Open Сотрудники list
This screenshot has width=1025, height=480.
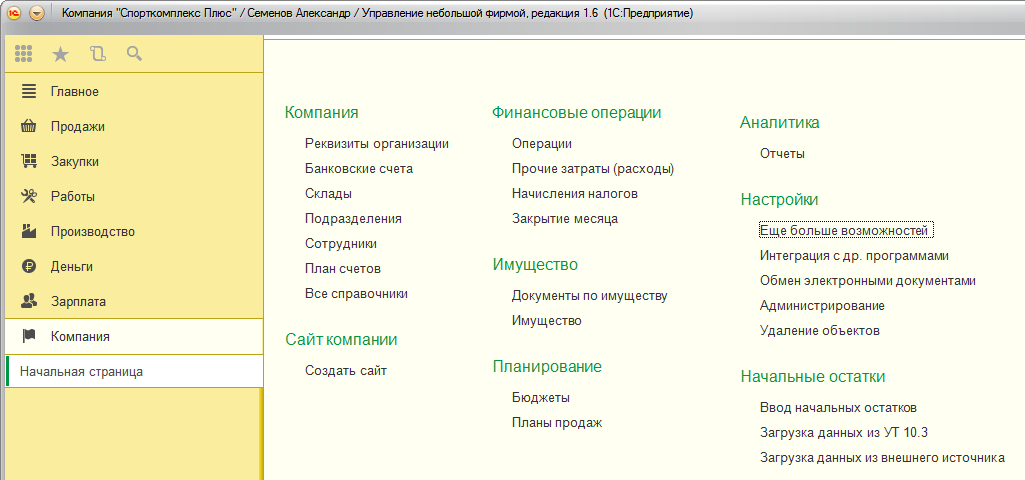click(341, 243)
